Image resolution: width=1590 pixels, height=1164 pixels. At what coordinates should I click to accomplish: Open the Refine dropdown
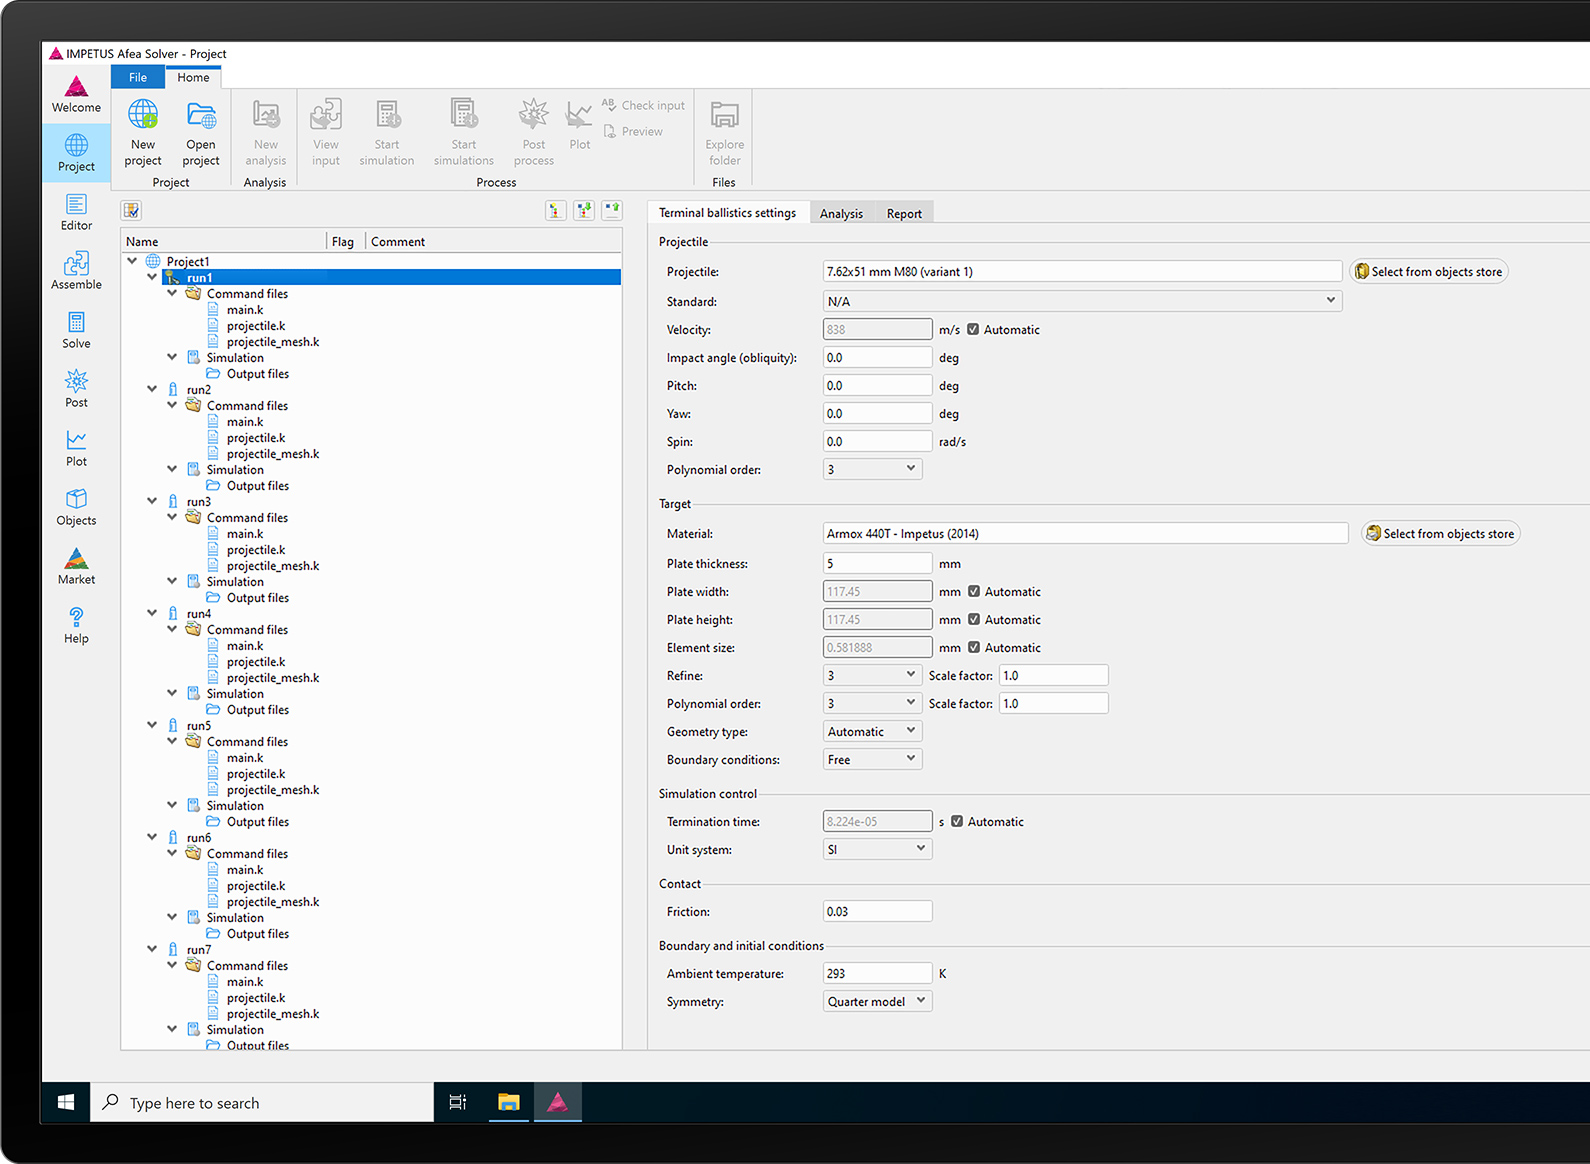[x=872, y=675]
